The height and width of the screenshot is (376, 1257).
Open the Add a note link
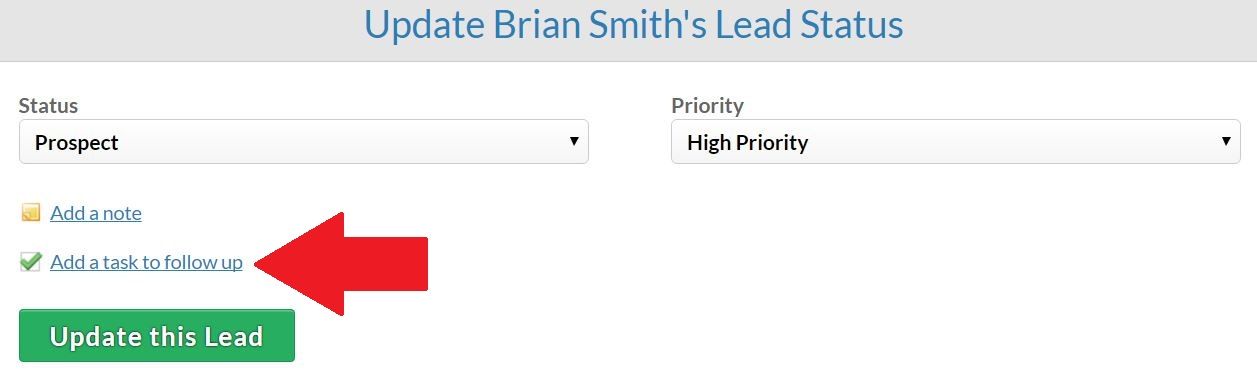point(96,212)
